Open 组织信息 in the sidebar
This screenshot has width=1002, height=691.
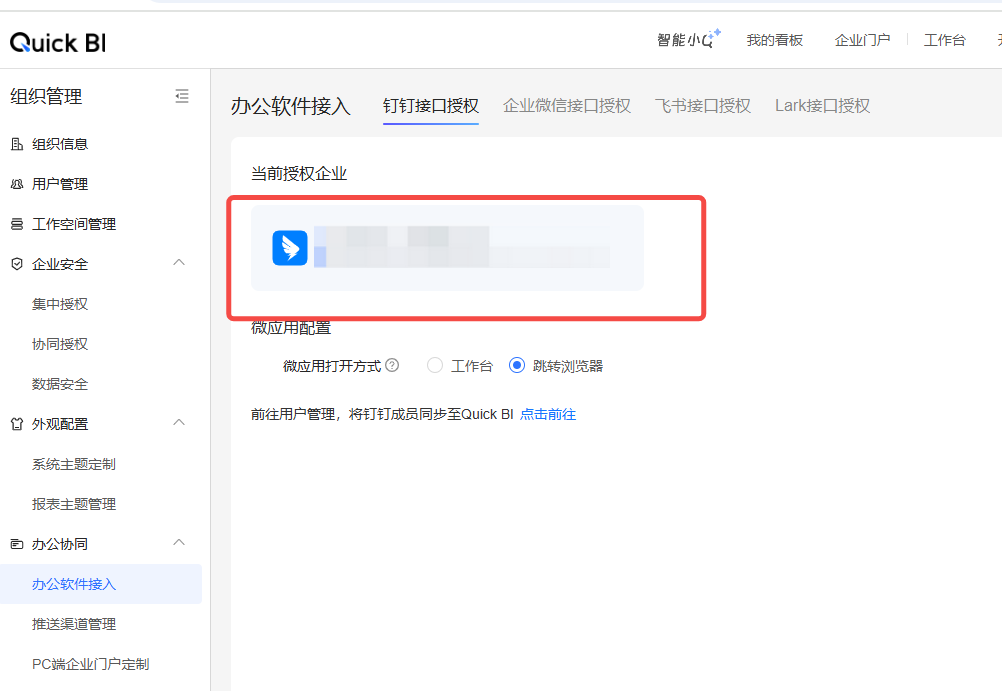60,144
